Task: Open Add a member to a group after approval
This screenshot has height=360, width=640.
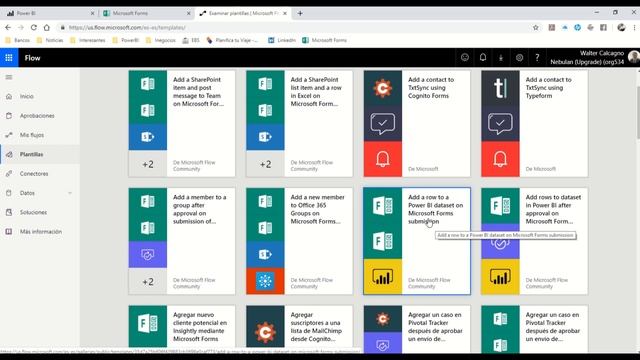Action: 182,241
